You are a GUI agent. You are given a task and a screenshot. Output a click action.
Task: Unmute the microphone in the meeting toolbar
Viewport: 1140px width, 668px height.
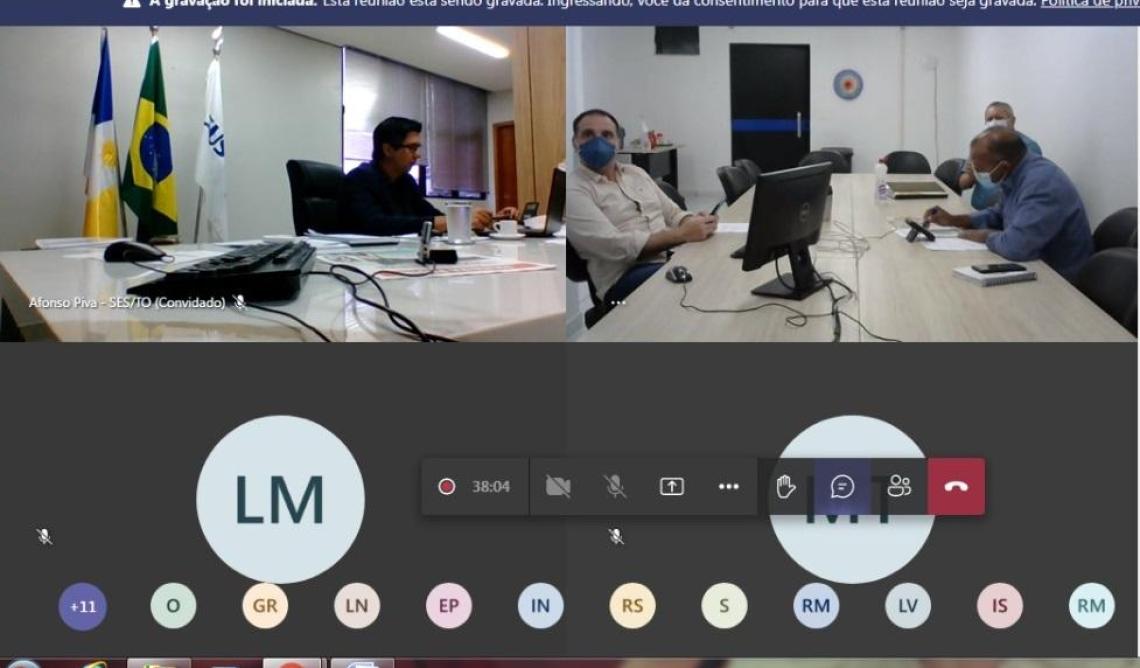(615, 486)
